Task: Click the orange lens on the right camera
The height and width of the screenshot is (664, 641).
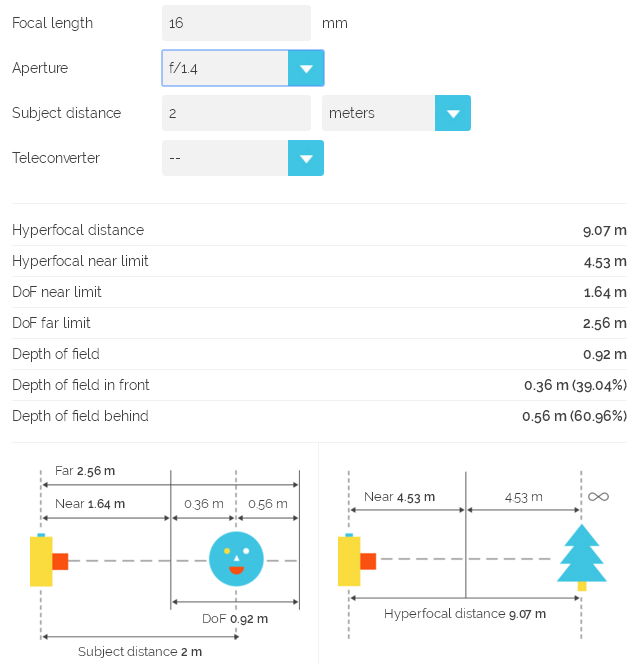Action: [368, 561]
